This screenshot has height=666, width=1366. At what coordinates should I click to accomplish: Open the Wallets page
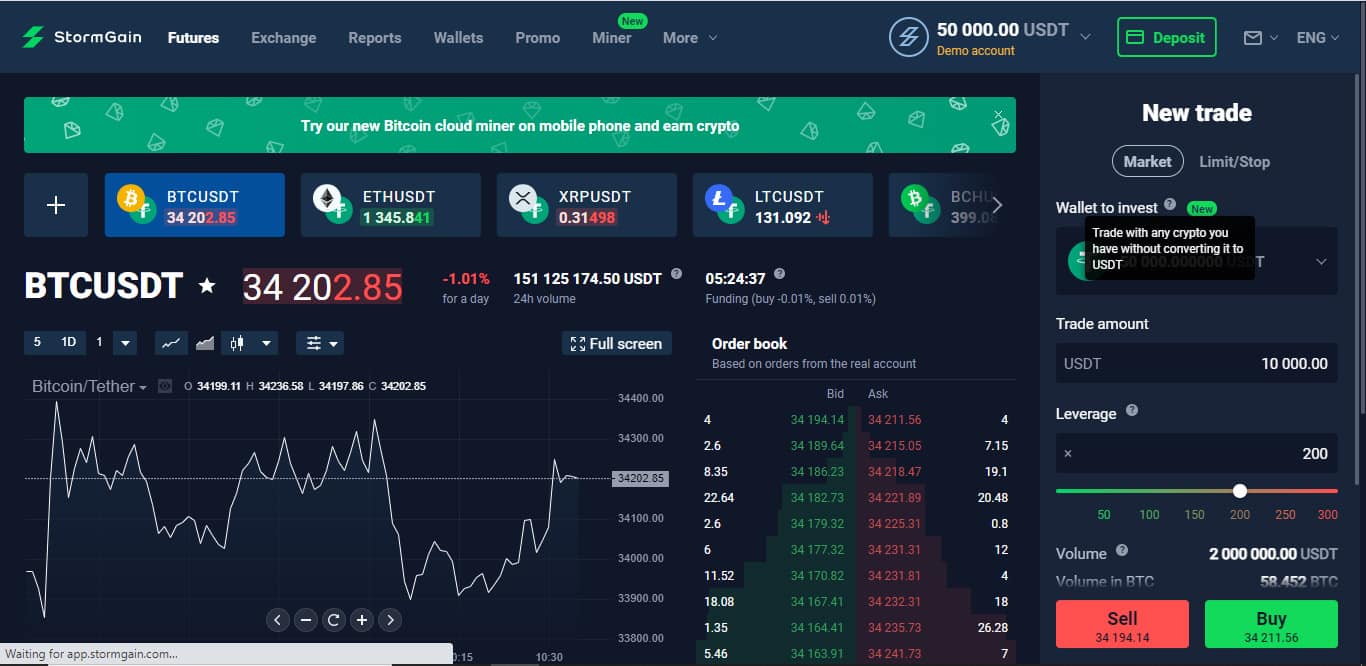click(x=458, y=38)
